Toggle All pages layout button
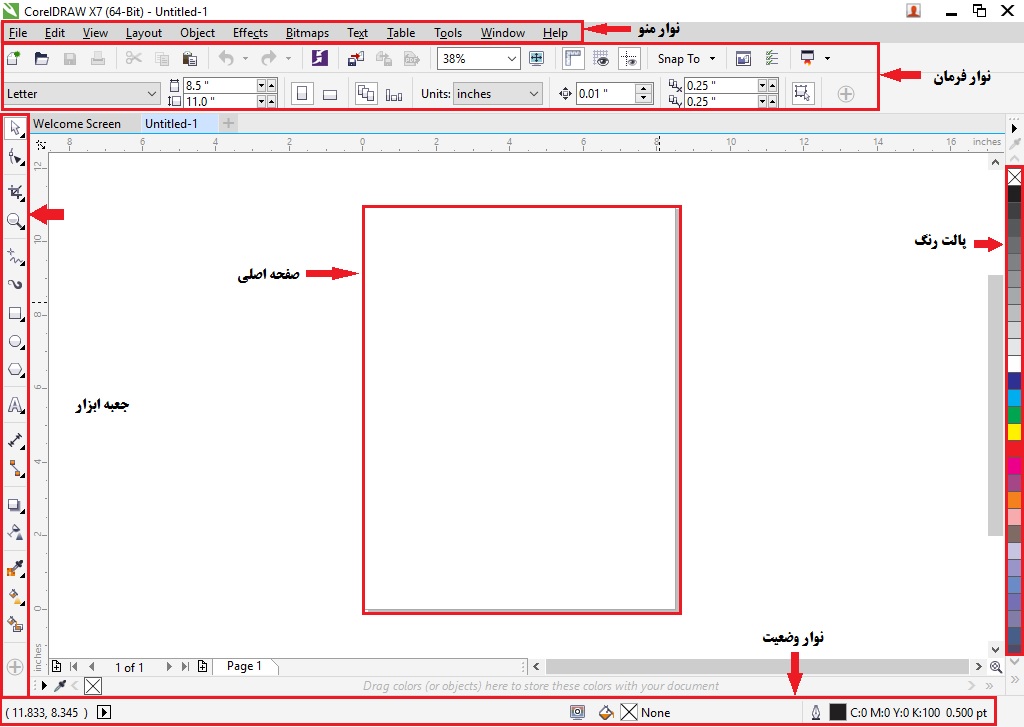1024x727 pixels. coord(366,93)
